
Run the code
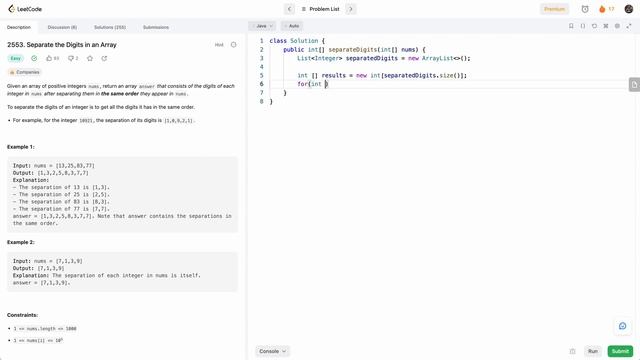click(593, 351)
